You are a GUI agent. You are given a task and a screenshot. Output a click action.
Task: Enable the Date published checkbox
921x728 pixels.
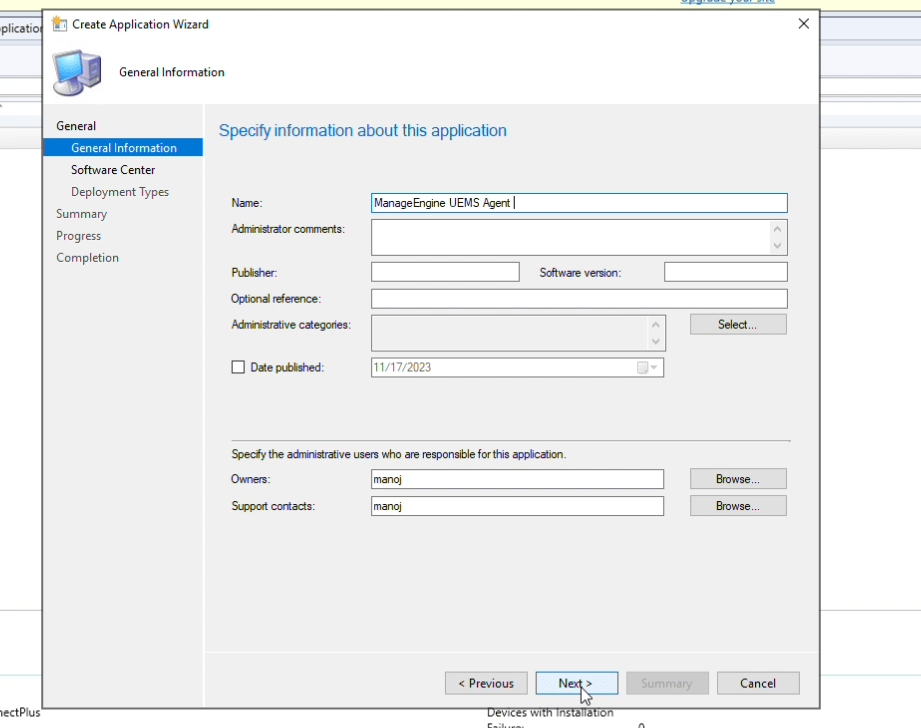(238, 367)
